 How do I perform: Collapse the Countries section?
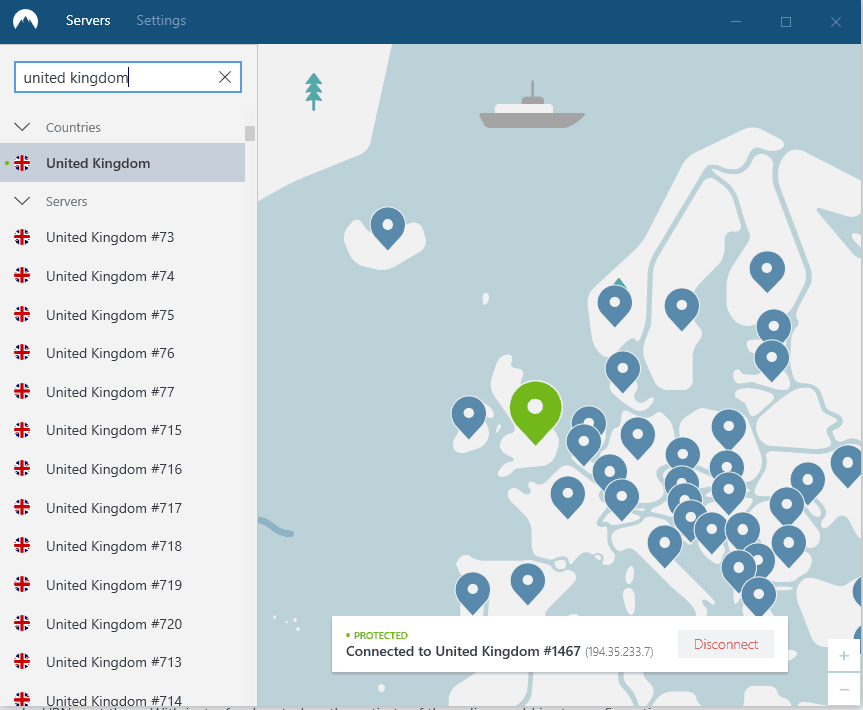22,127
